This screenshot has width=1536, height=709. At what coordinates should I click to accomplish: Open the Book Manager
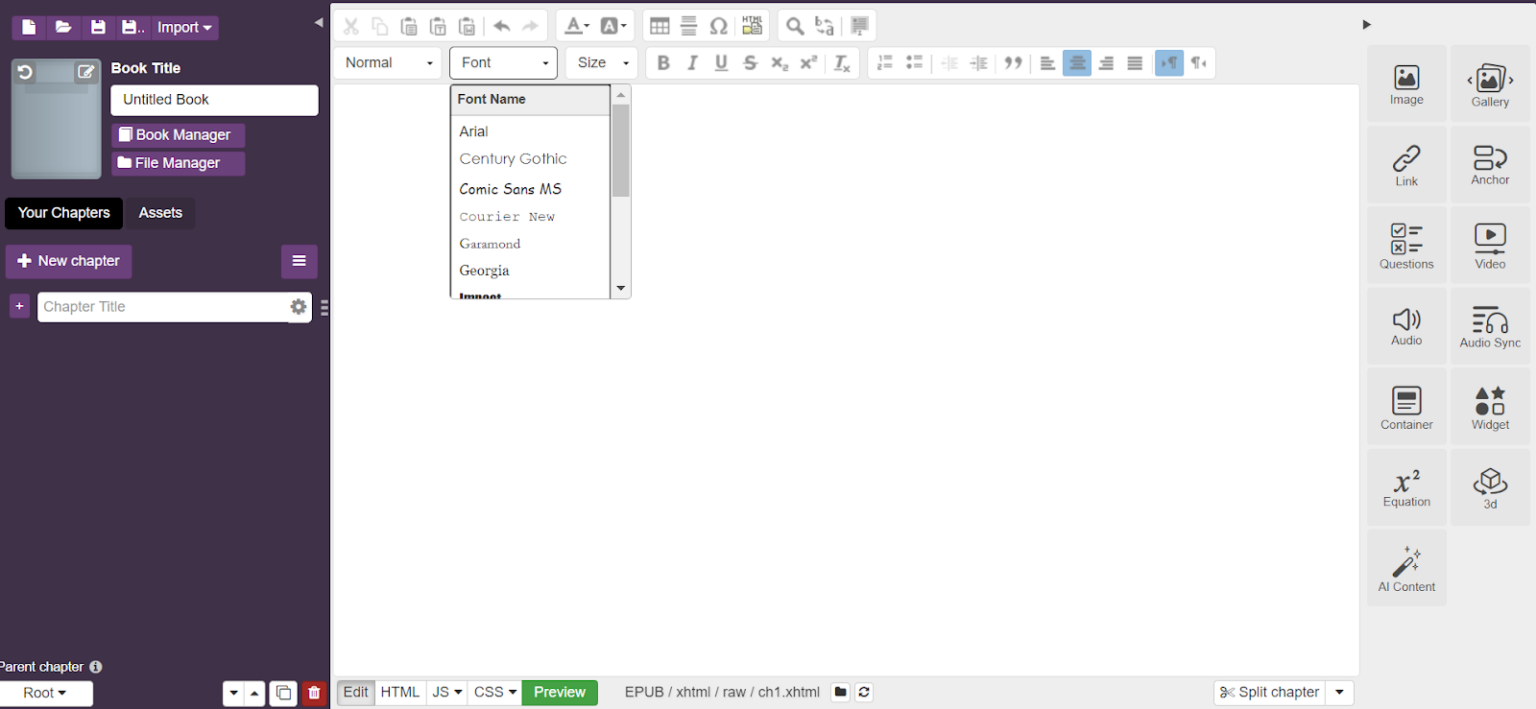point(178,134)
